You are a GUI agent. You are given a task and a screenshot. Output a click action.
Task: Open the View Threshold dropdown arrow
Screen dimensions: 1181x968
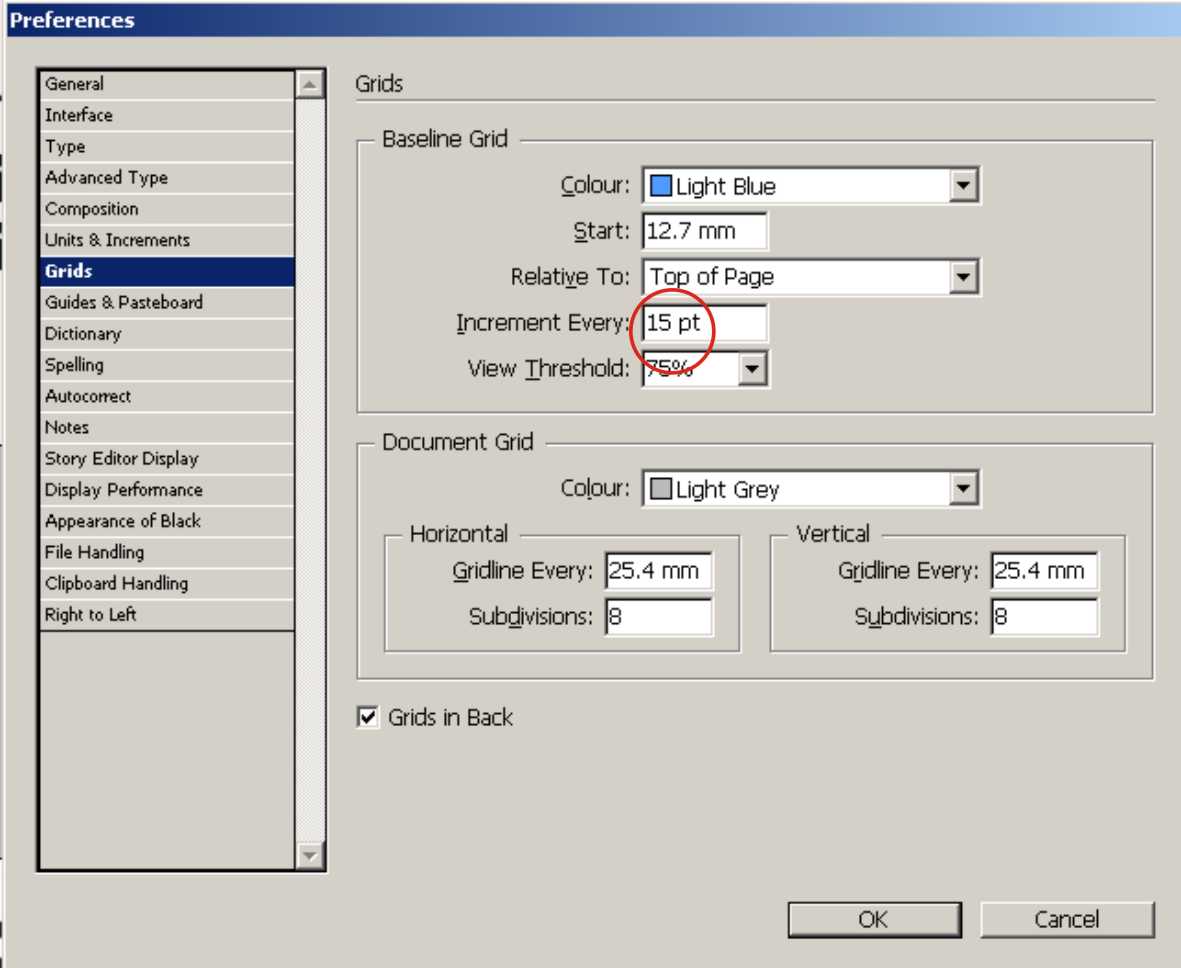pyautogui.click(x=752, y=369)
